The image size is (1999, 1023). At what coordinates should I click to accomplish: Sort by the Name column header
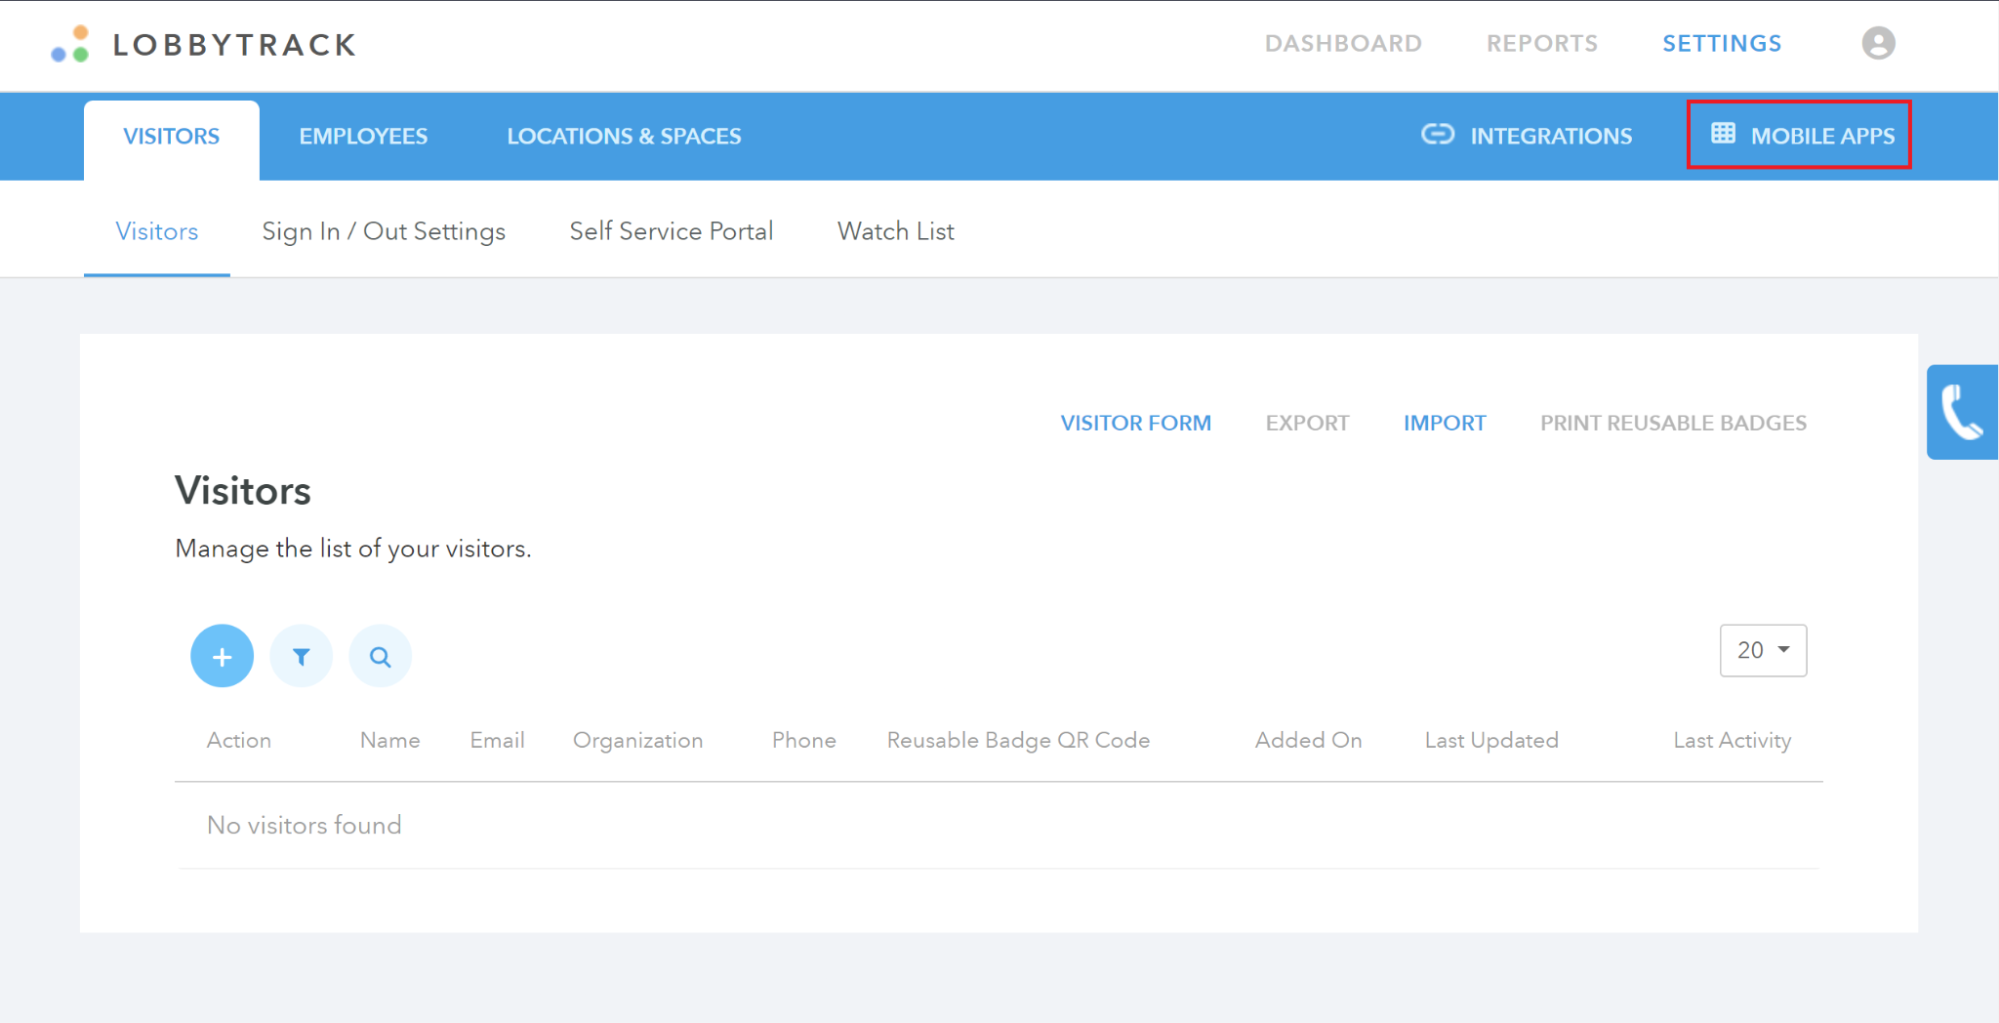point(390,740)
